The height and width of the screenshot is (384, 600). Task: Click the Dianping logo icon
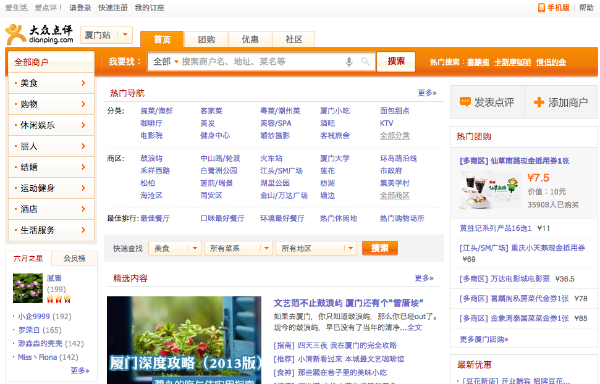16,35
